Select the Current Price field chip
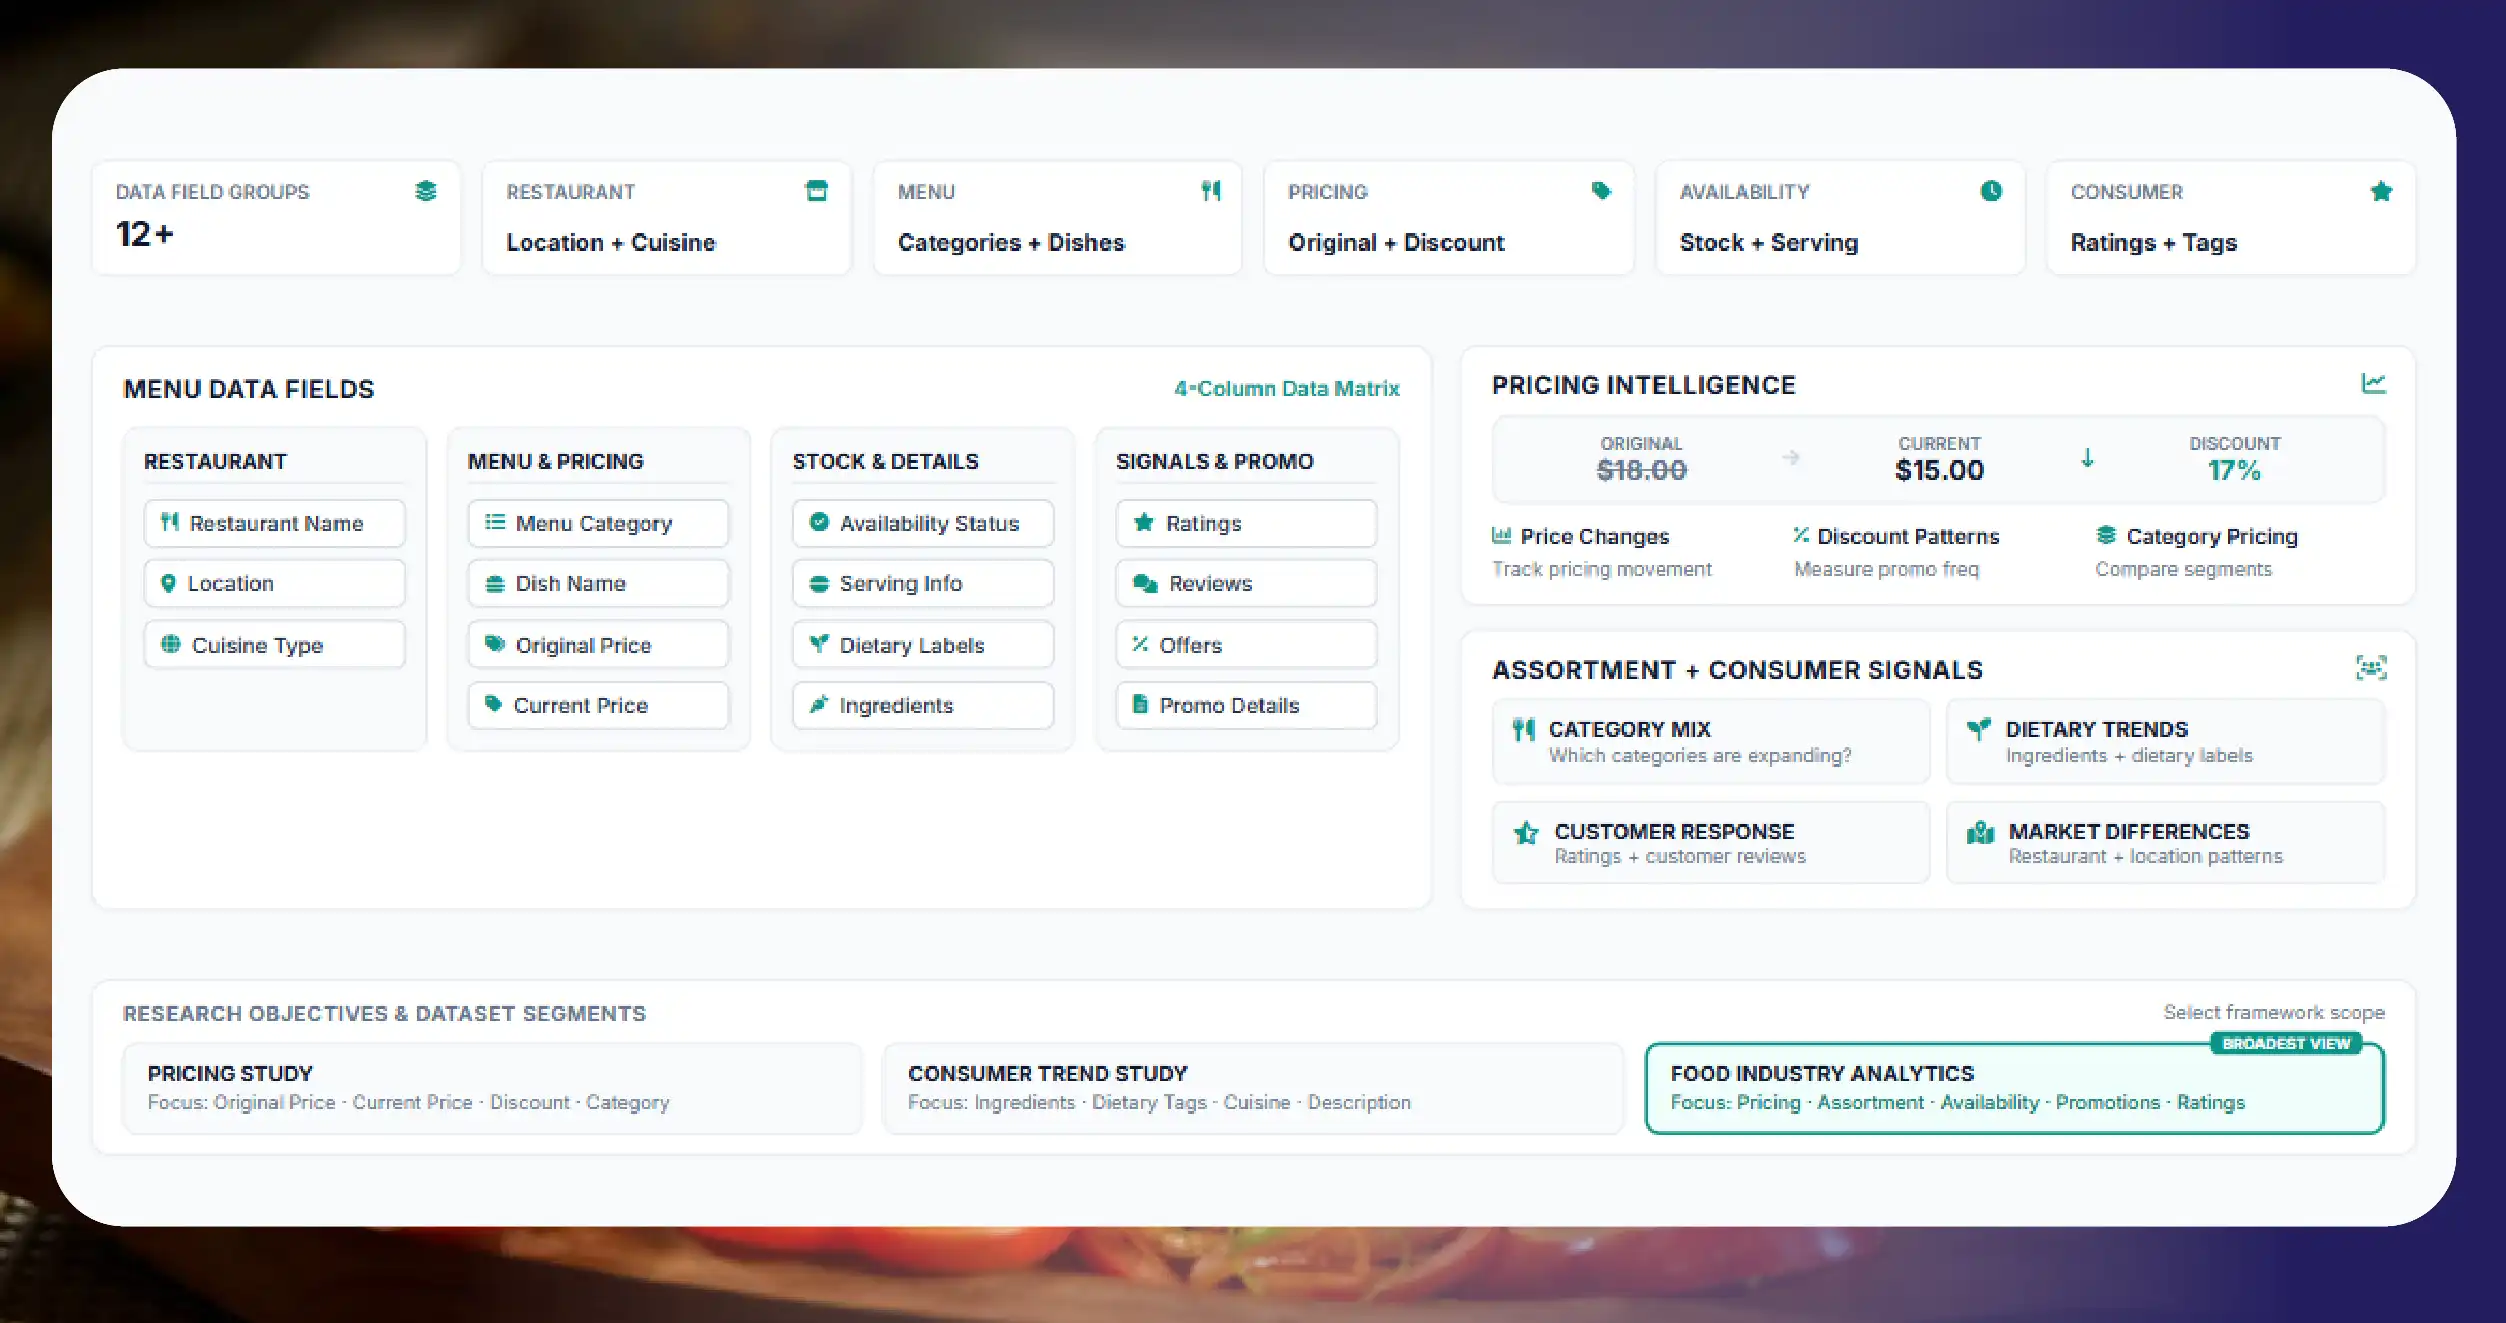Image resolution: width=2506 pixels, height=1323 pixels. pyautogui.click(x=599, y=705)
